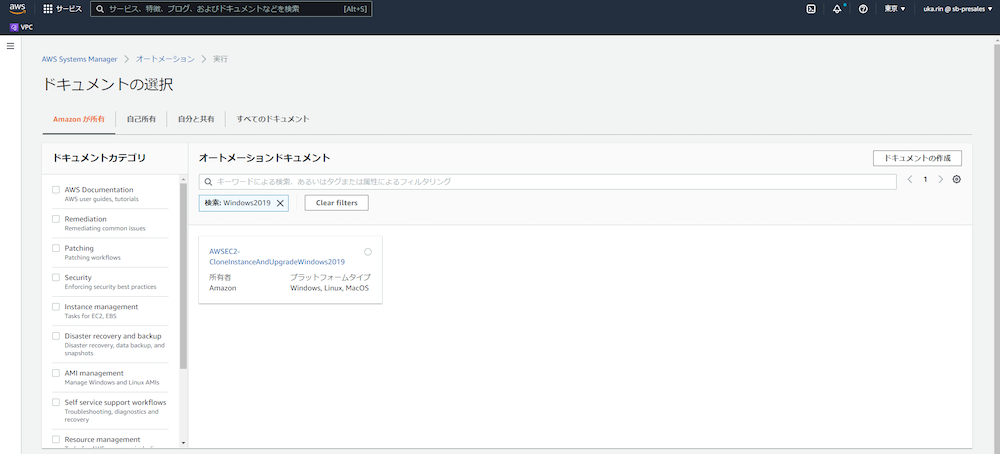This screenshot has width=1000, height=454.
Task: Click the ドキュメントの作成 button
Action: point(917,158)
